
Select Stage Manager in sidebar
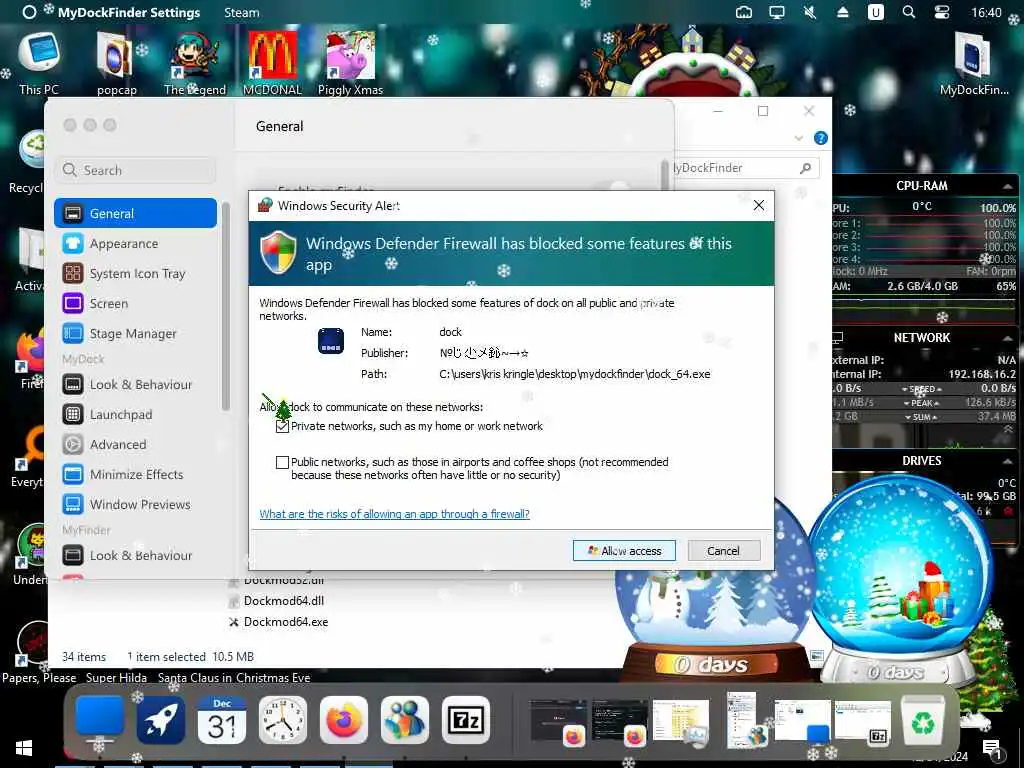coord(135,334)
